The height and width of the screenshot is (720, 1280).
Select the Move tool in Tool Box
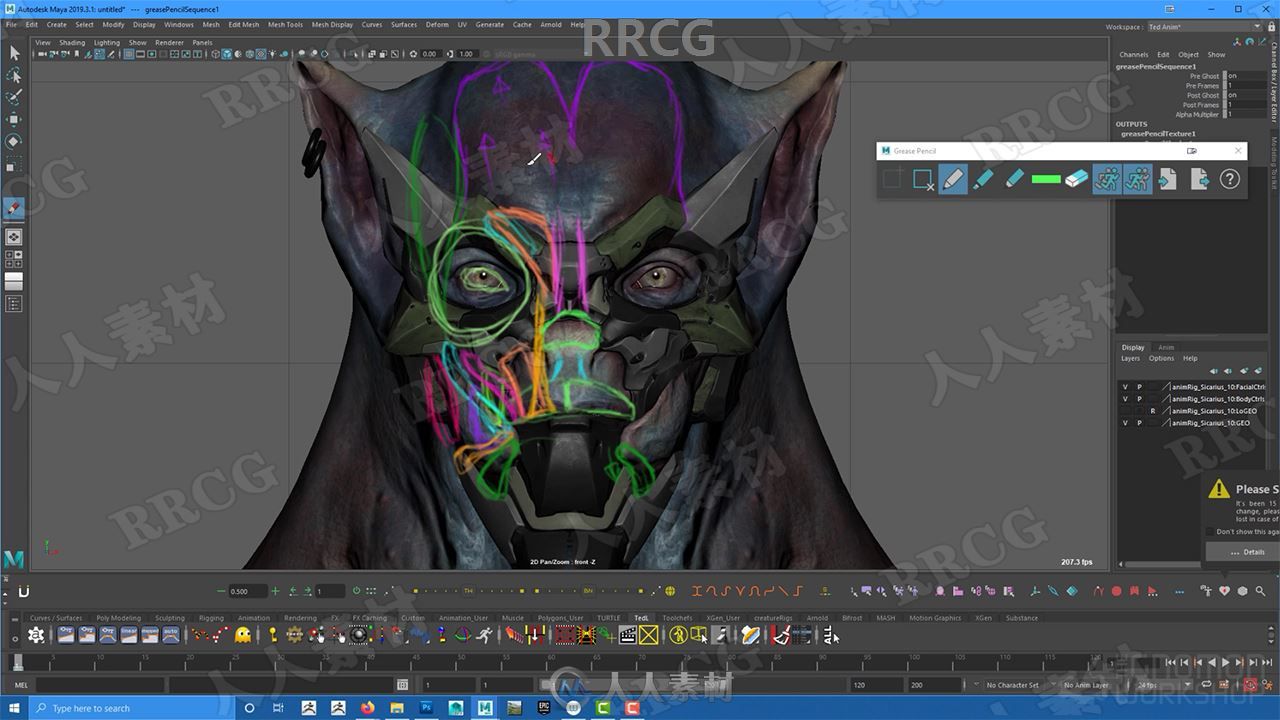click(x=14, y=119)
